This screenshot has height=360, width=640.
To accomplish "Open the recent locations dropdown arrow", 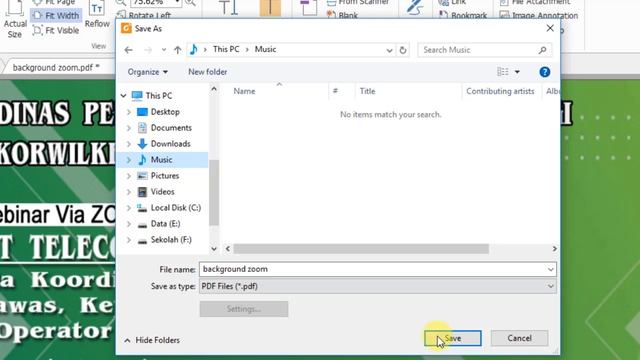I will [x=164, y=50].
